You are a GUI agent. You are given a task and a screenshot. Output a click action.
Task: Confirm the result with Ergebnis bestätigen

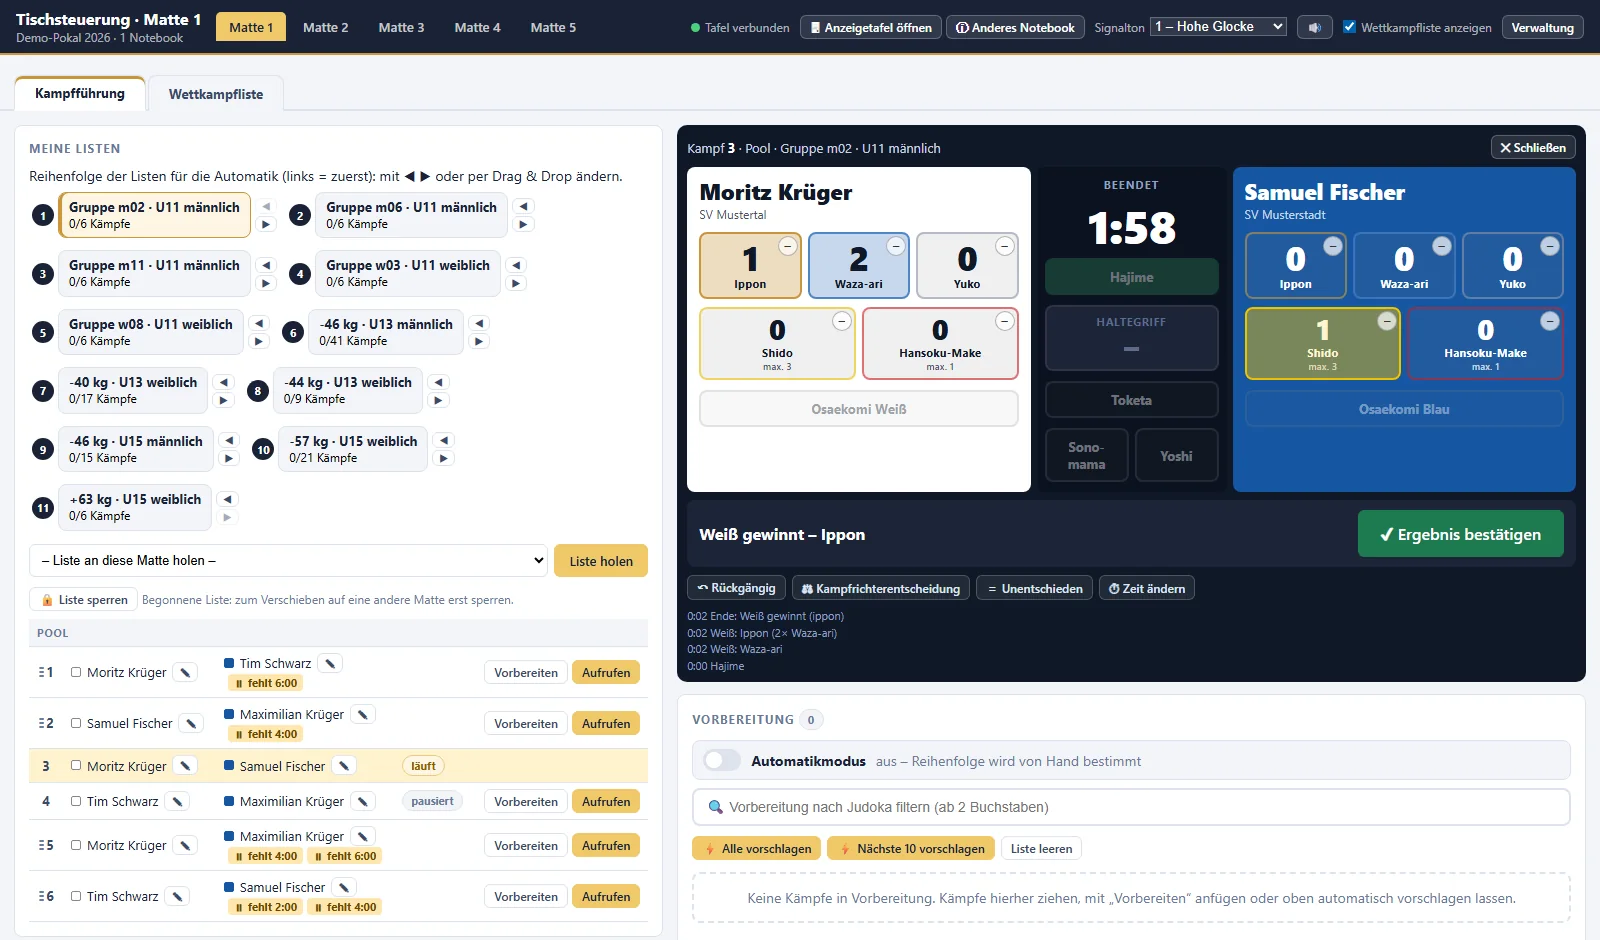(x=1460, y=534)
